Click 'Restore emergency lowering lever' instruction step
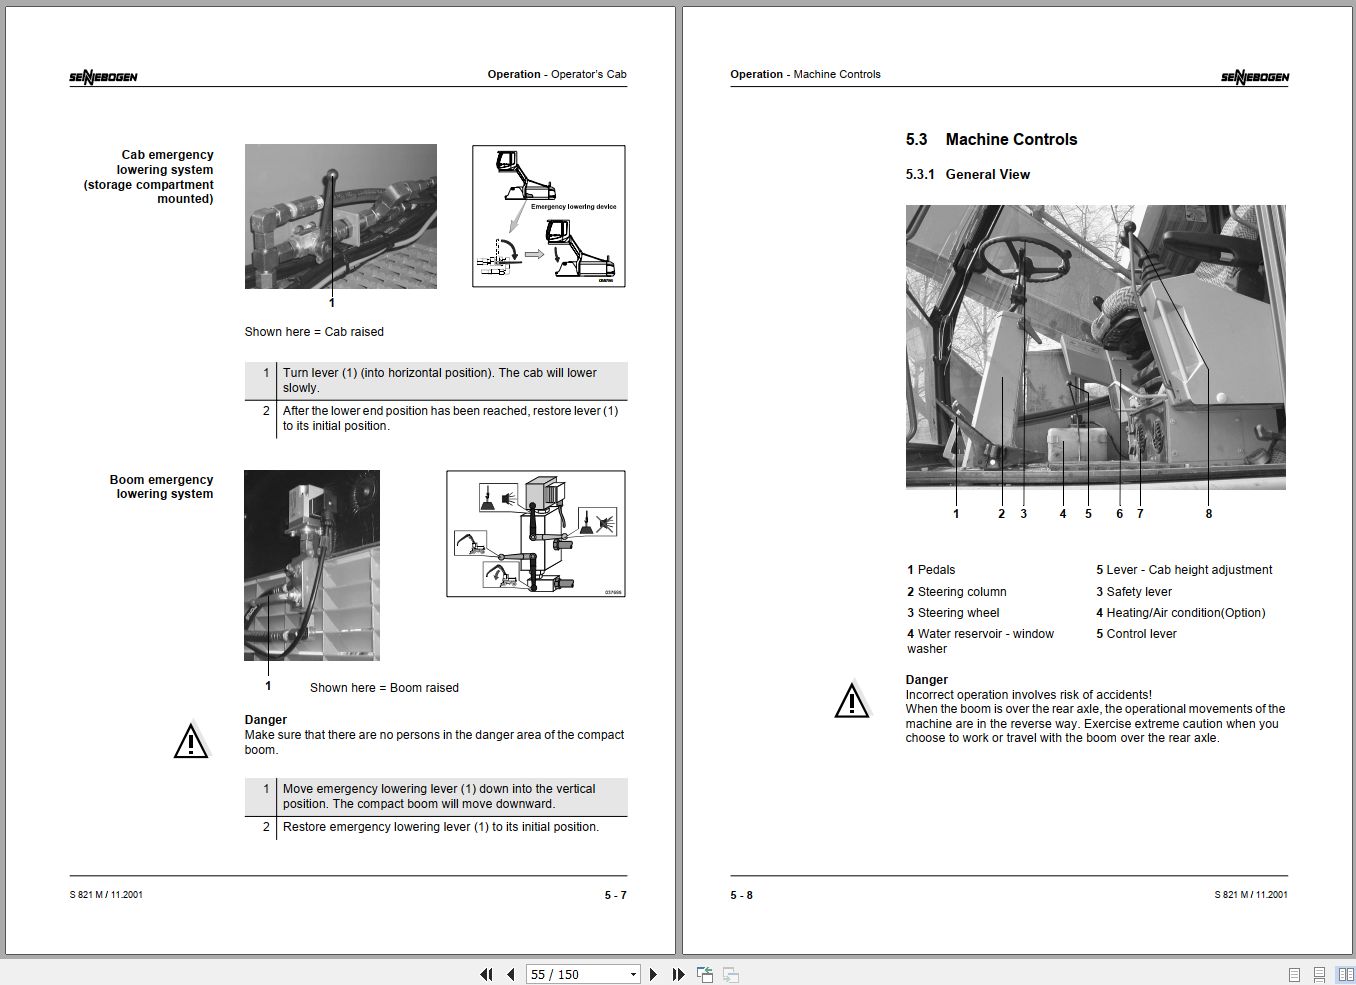This screenshot has height=985, width=1356. coord(436,827)
